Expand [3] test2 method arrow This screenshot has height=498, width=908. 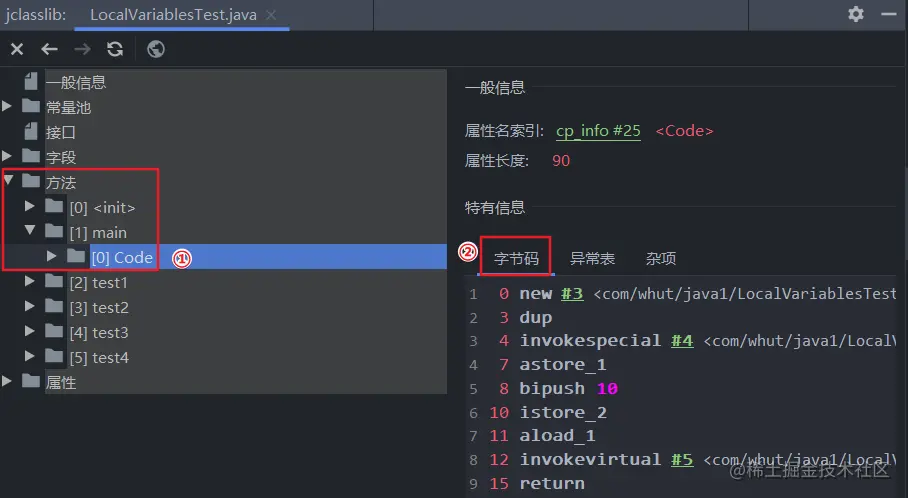pos(30,306)
